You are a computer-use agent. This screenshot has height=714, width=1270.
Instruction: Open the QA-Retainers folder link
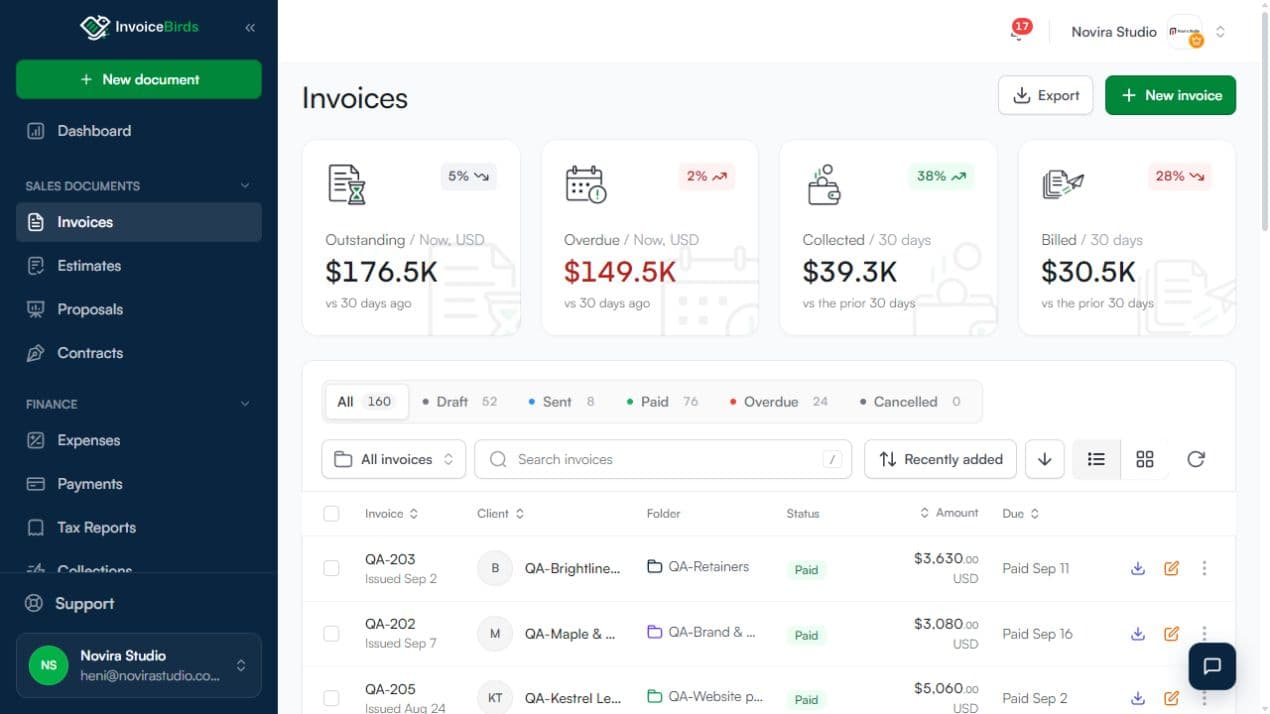(x=698, y=566)
